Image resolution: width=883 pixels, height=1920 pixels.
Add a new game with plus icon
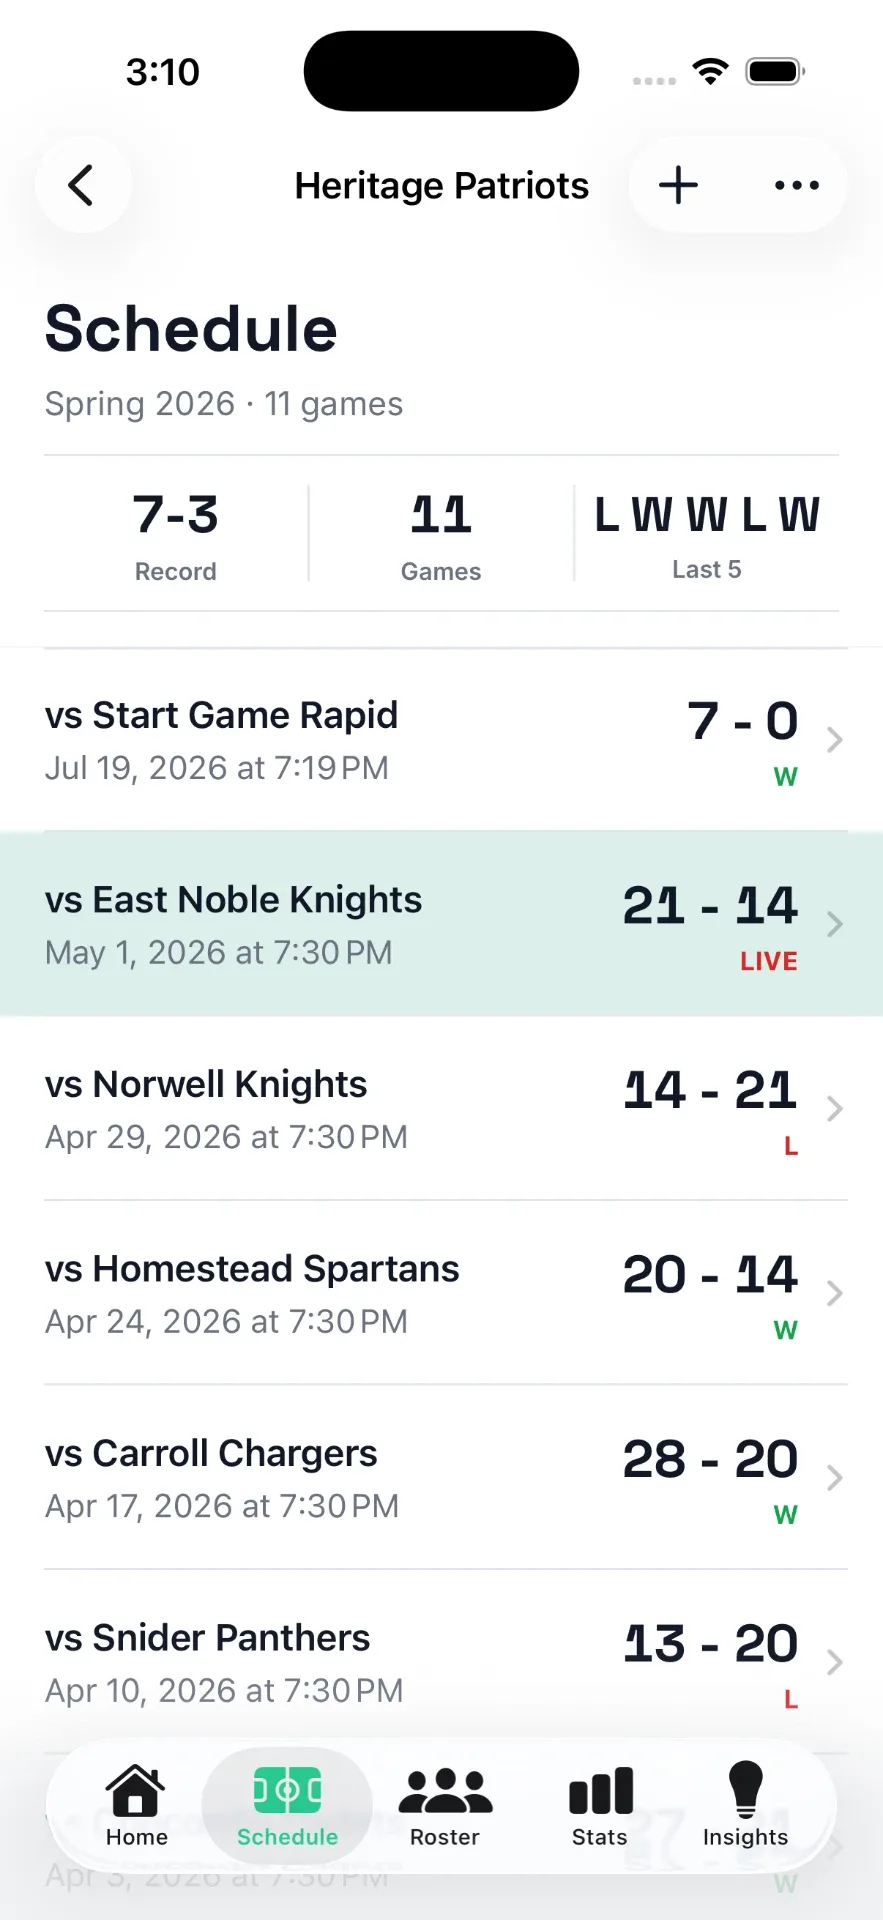678,185
